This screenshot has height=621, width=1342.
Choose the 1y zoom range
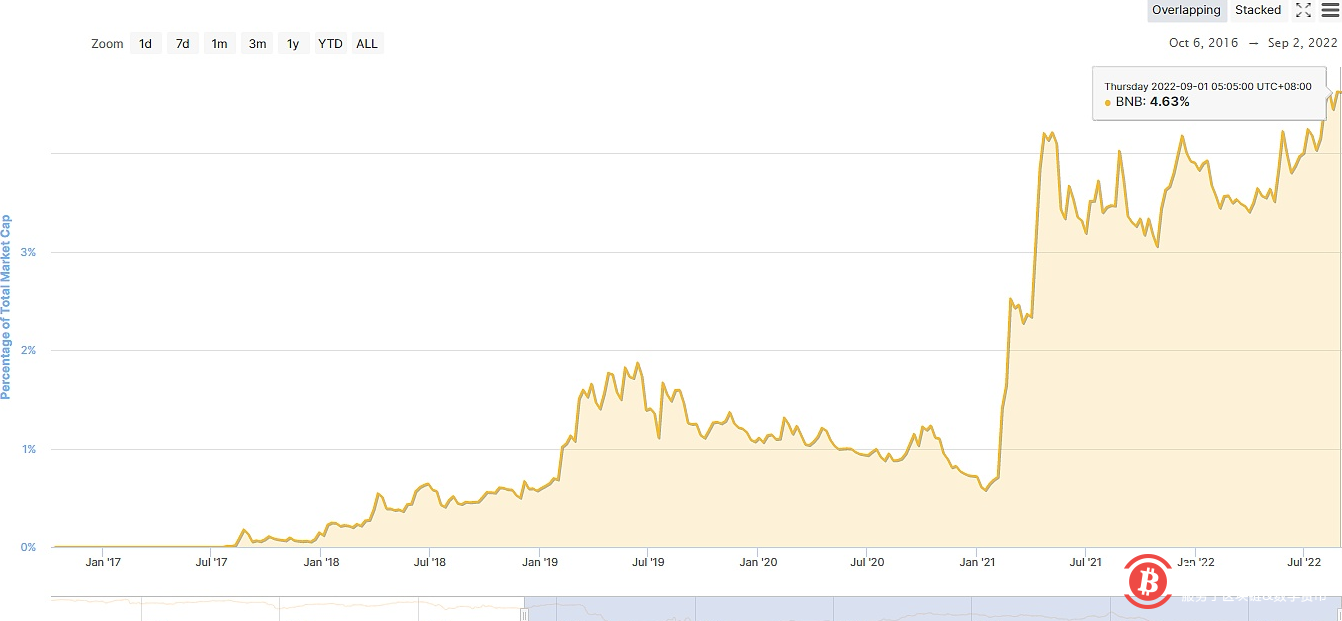293,43
